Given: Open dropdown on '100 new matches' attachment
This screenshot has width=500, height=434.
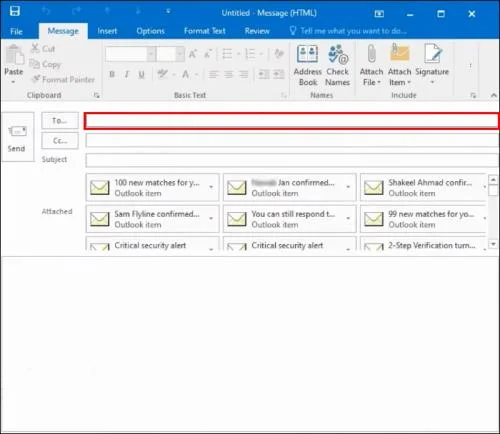Looking at the screenshot, I should pyautogui.click(x=211, y=187).
